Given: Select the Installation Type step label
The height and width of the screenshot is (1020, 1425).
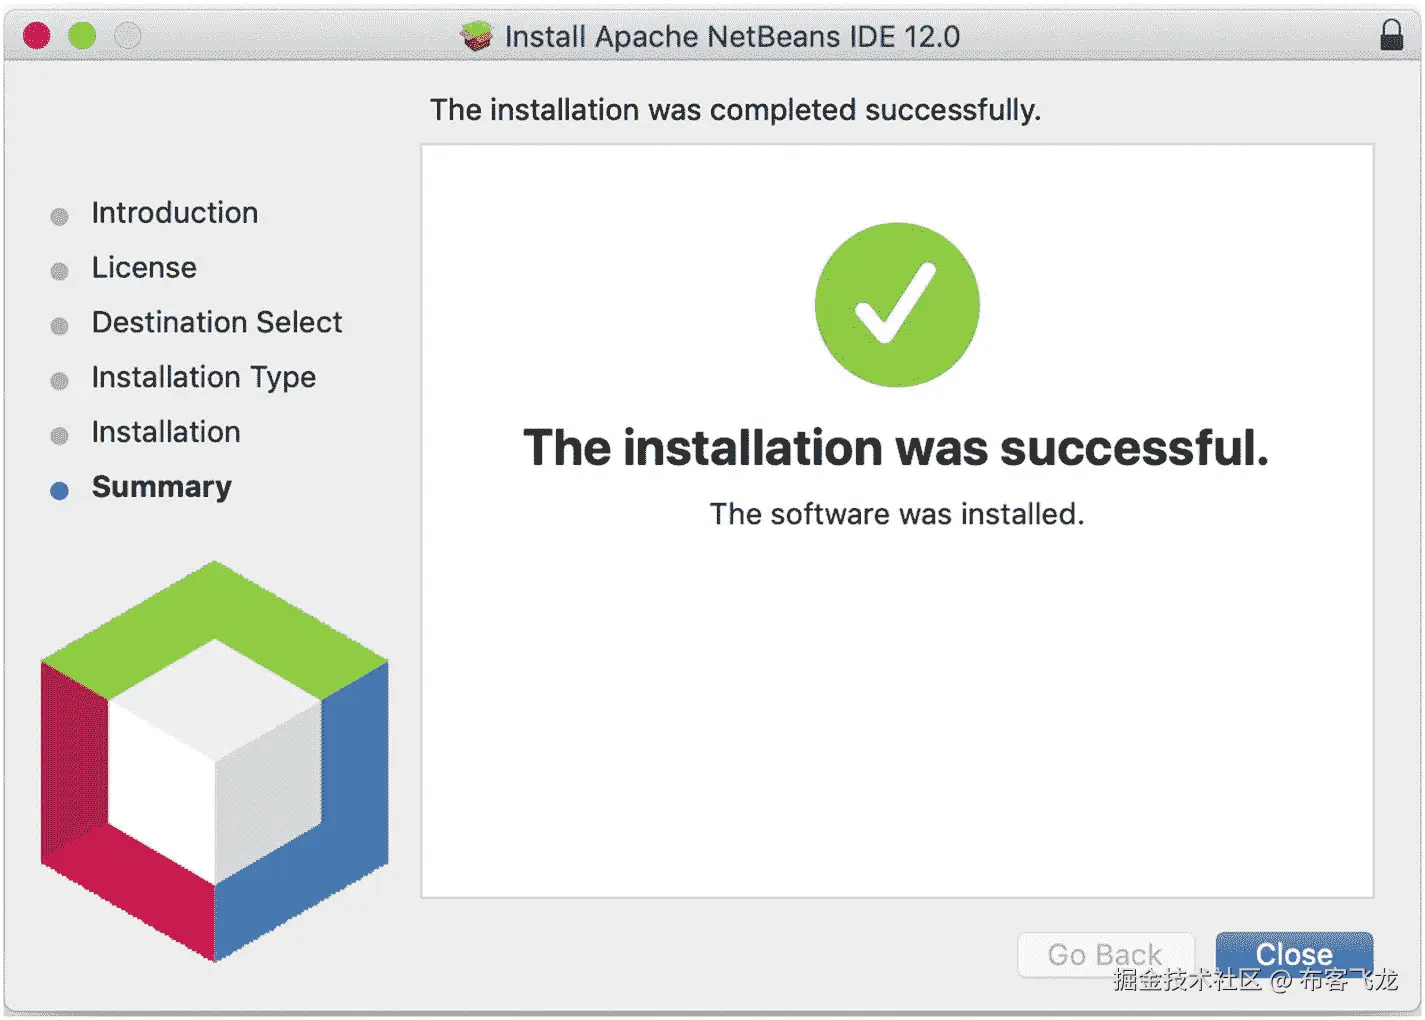Looking at the screenshot, I should [x=204, y=378].
